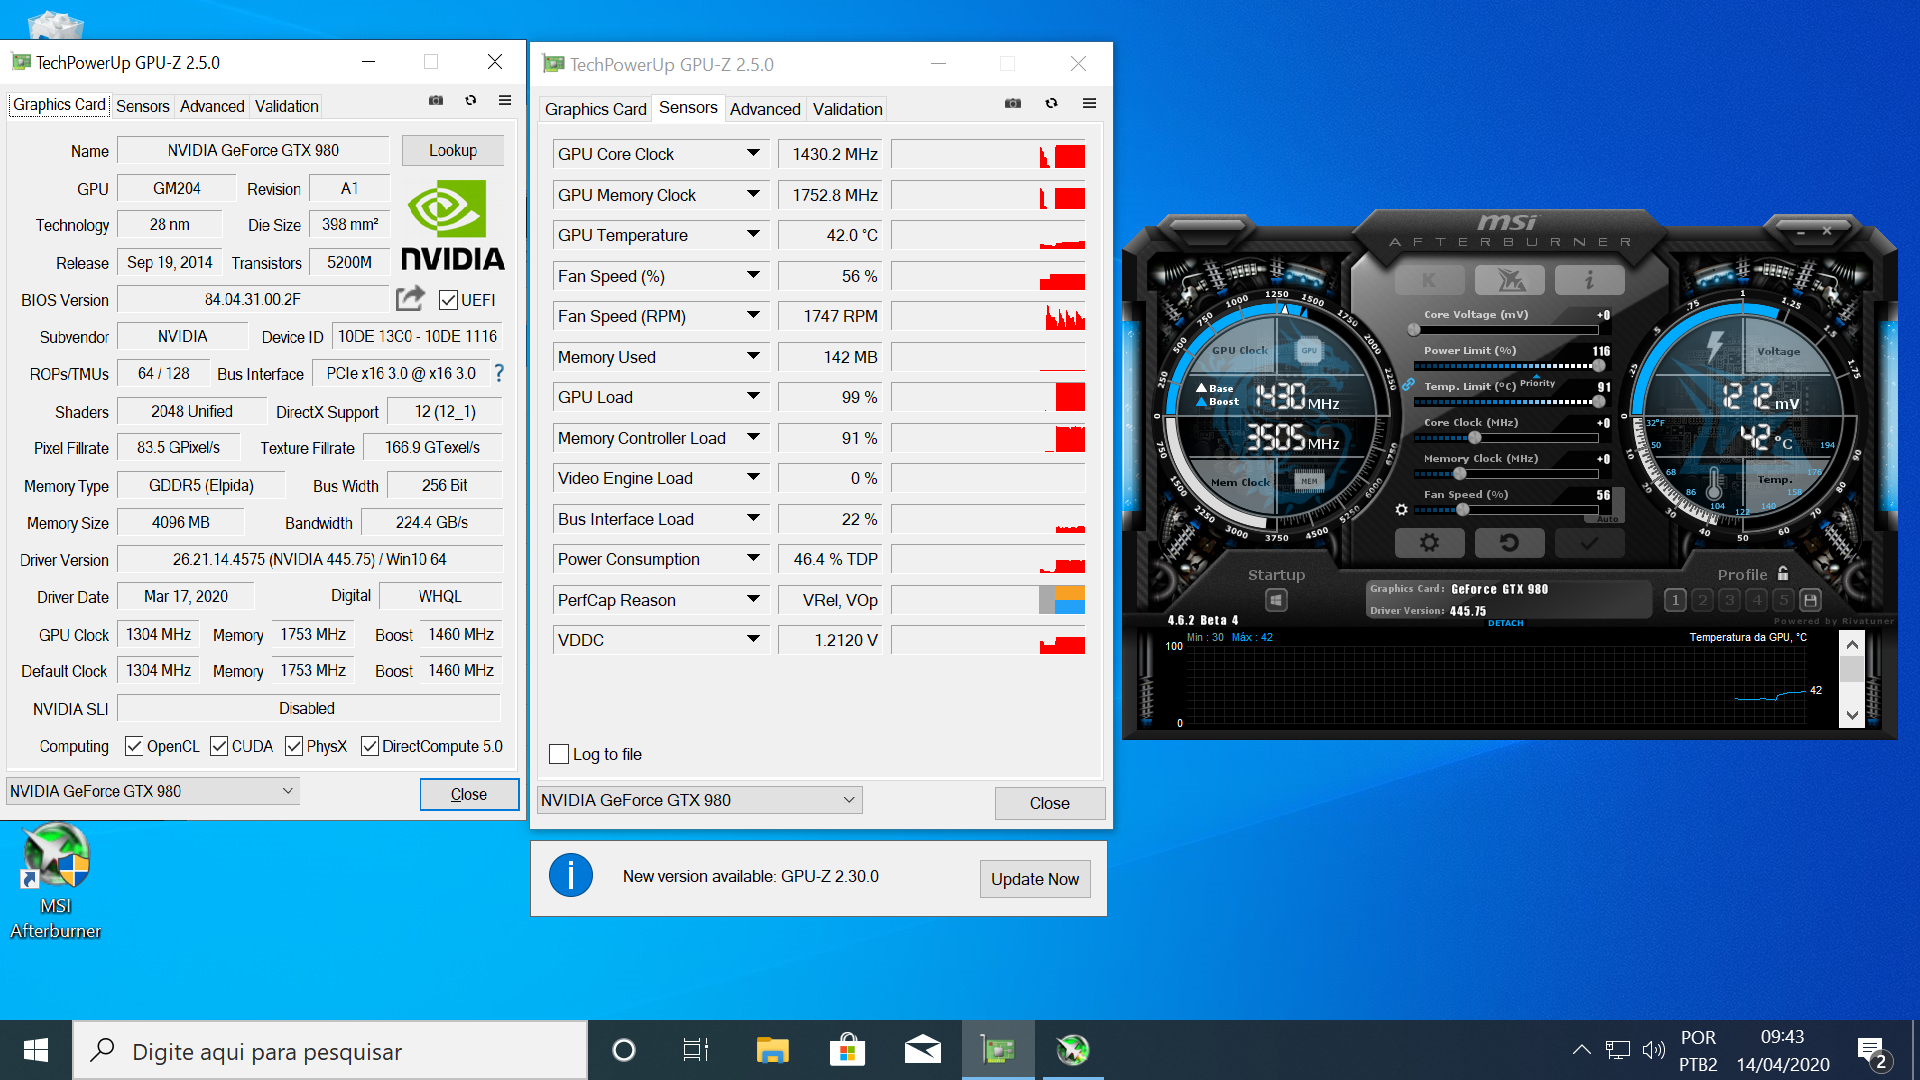Toggle Afterburner Windows startup icon
This screenshot has height=1080, width=1920.
1276,600
